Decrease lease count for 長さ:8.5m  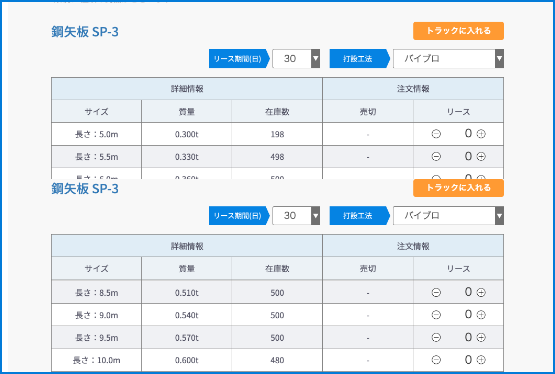pyautogui.click(x=436, y=292)
